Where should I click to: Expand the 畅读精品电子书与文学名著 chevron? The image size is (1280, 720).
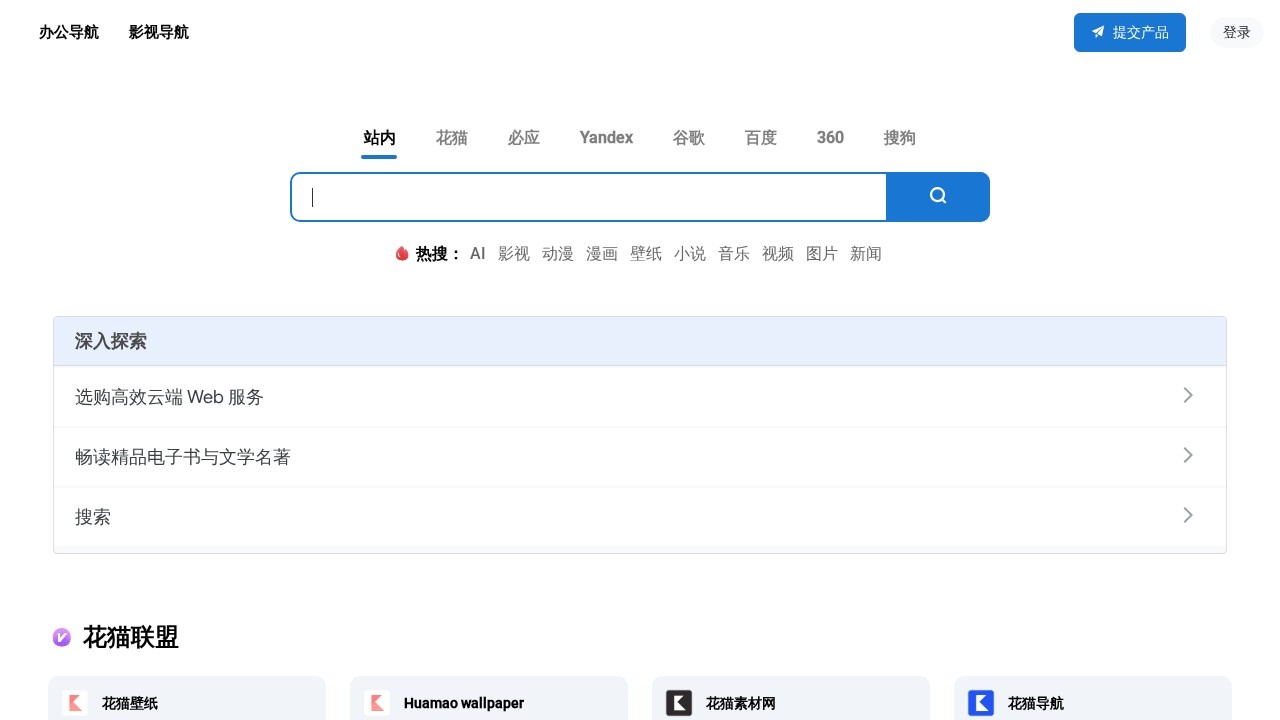tap(1188, 455)
